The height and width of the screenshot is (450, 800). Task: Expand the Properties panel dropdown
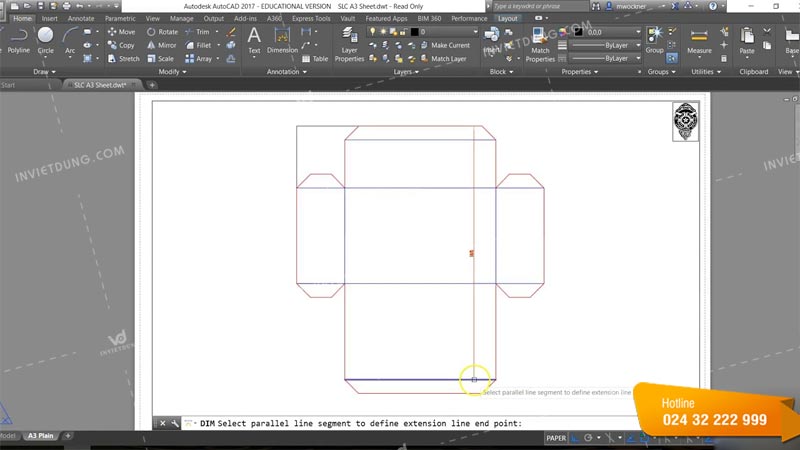[580, 72]
